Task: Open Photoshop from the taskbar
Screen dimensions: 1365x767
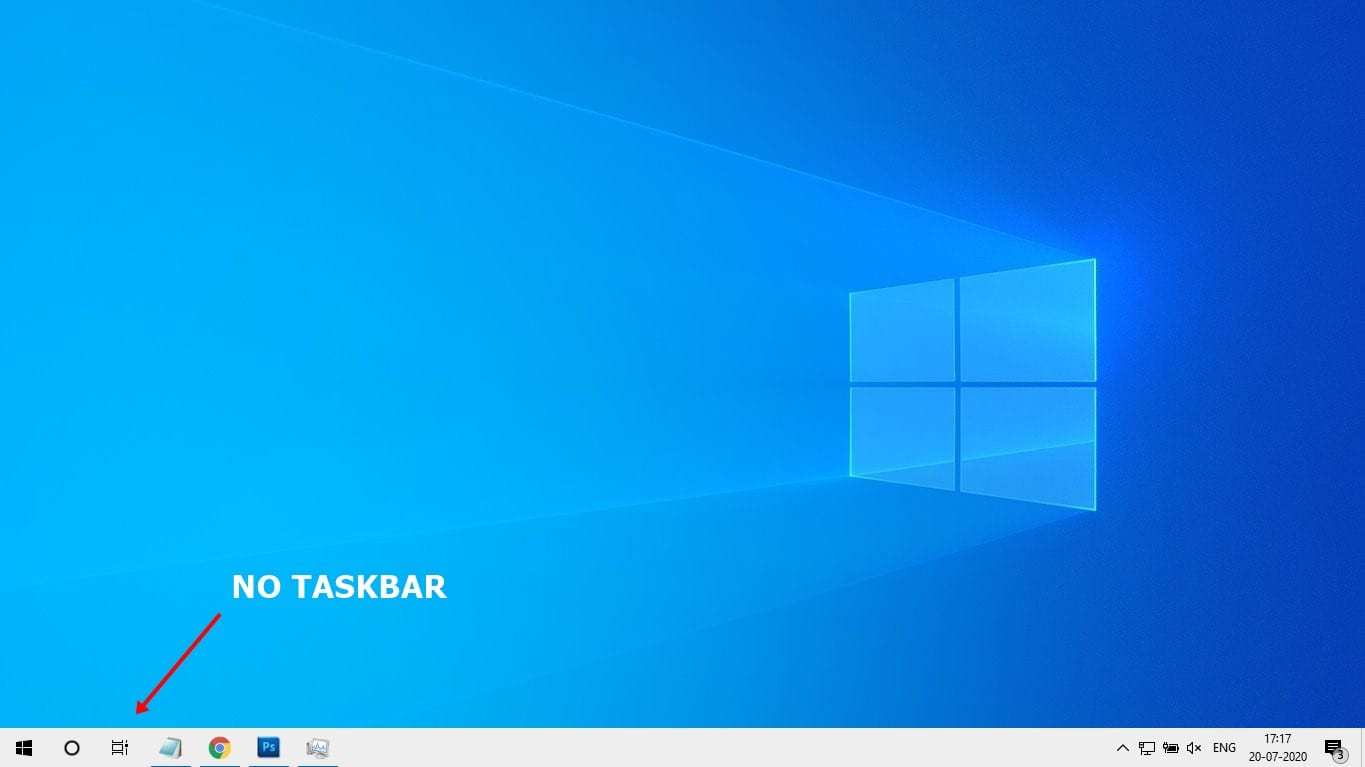Action: pyautogui.click(x=268, y=748)
